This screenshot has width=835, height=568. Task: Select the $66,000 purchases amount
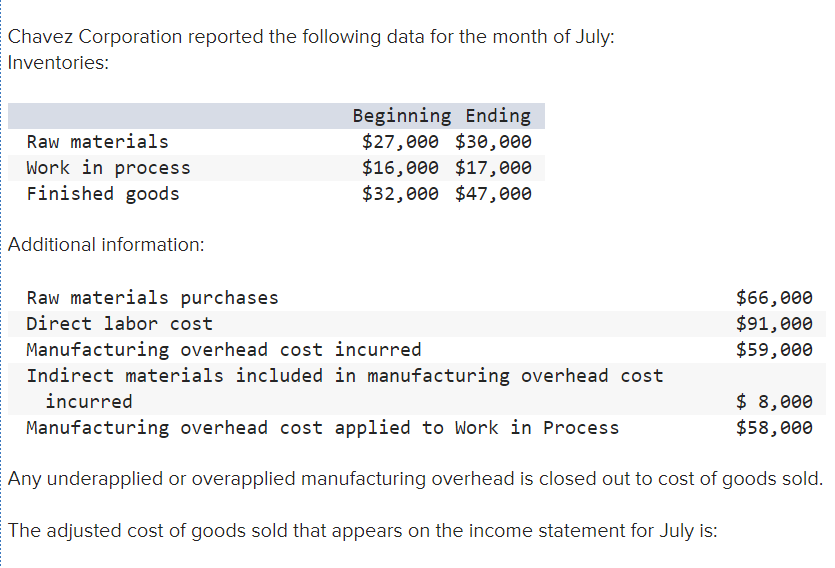[x=774, y=298]
